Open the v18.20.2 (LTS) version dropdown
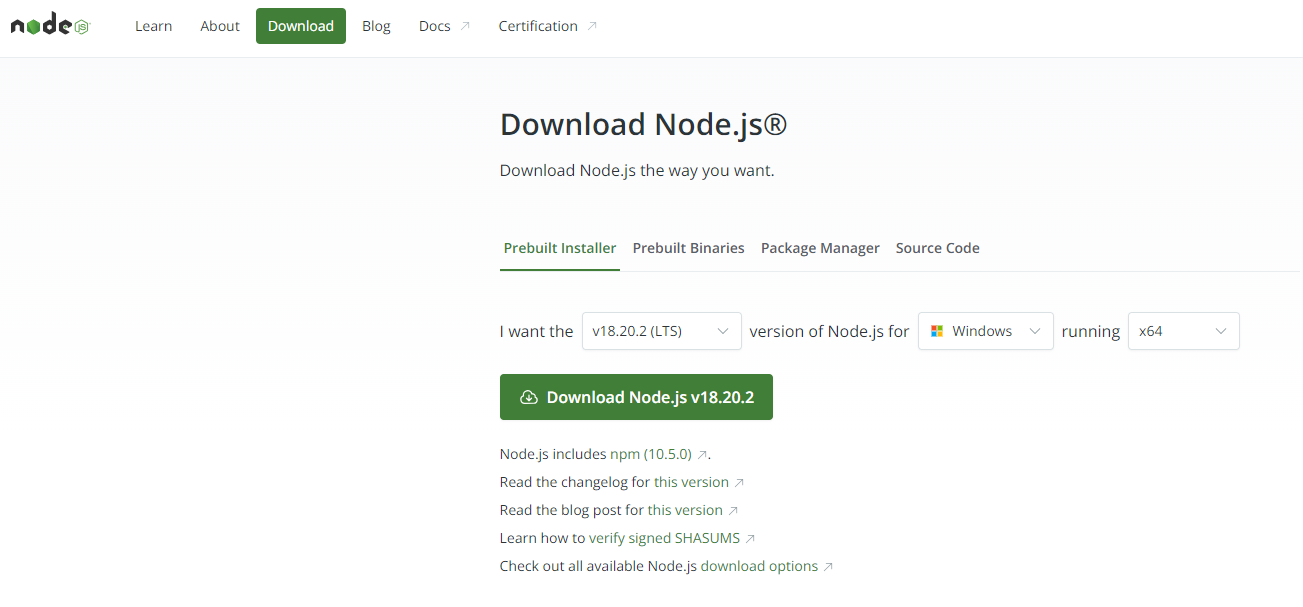This screenshot has width=1303, height=607. pos(662,331)
